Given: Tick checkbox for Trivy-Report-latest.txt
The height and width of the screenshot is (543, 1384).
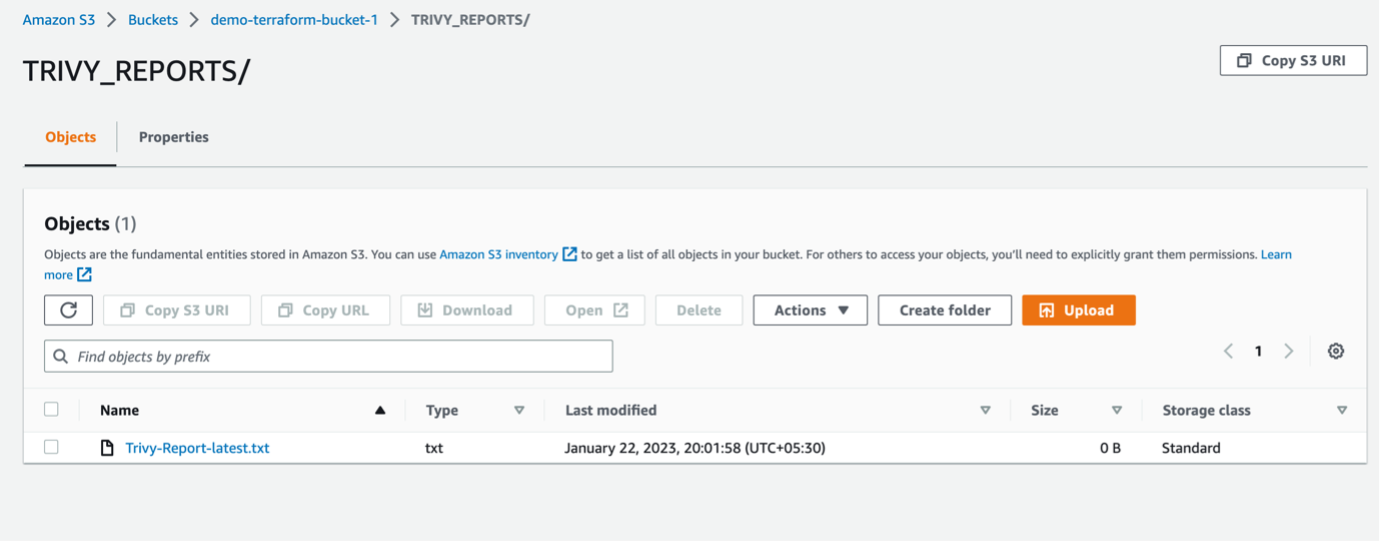Looking at the screenshot, I should [51, 447].
